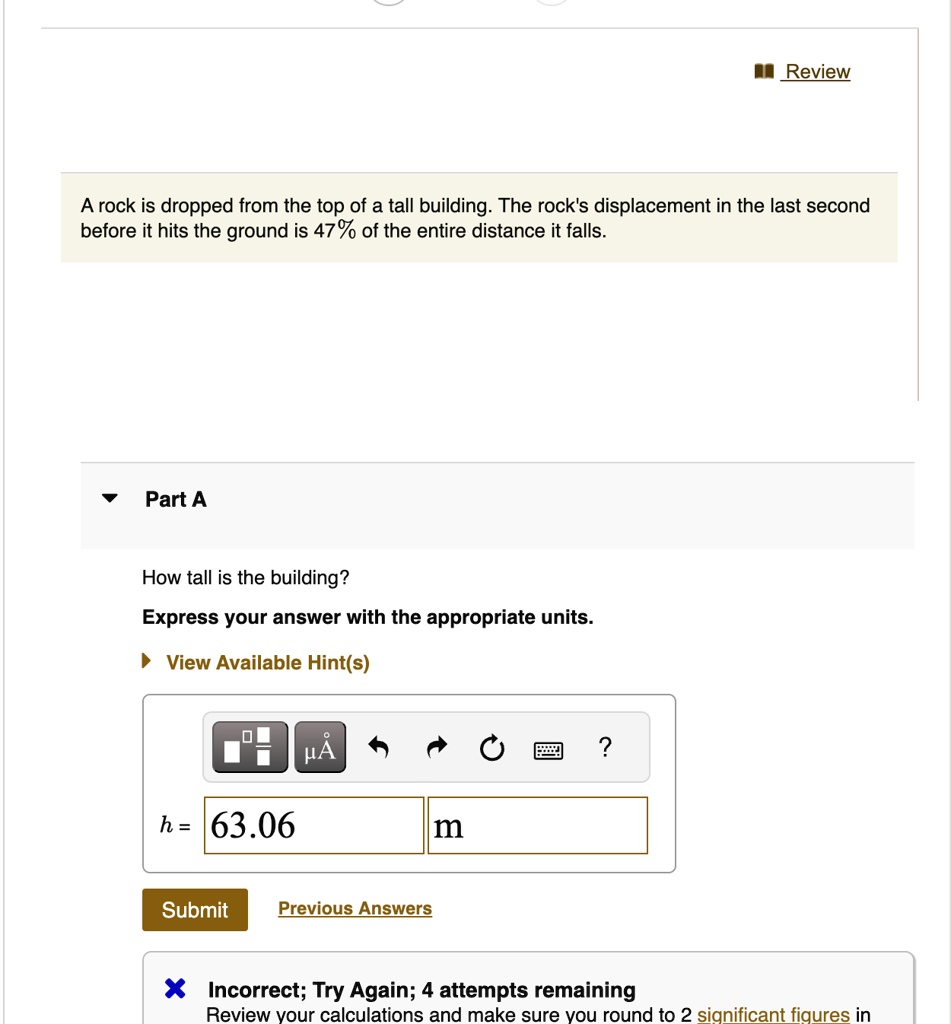
Task: Follow the significant figures link
Action: (773, 1014)
